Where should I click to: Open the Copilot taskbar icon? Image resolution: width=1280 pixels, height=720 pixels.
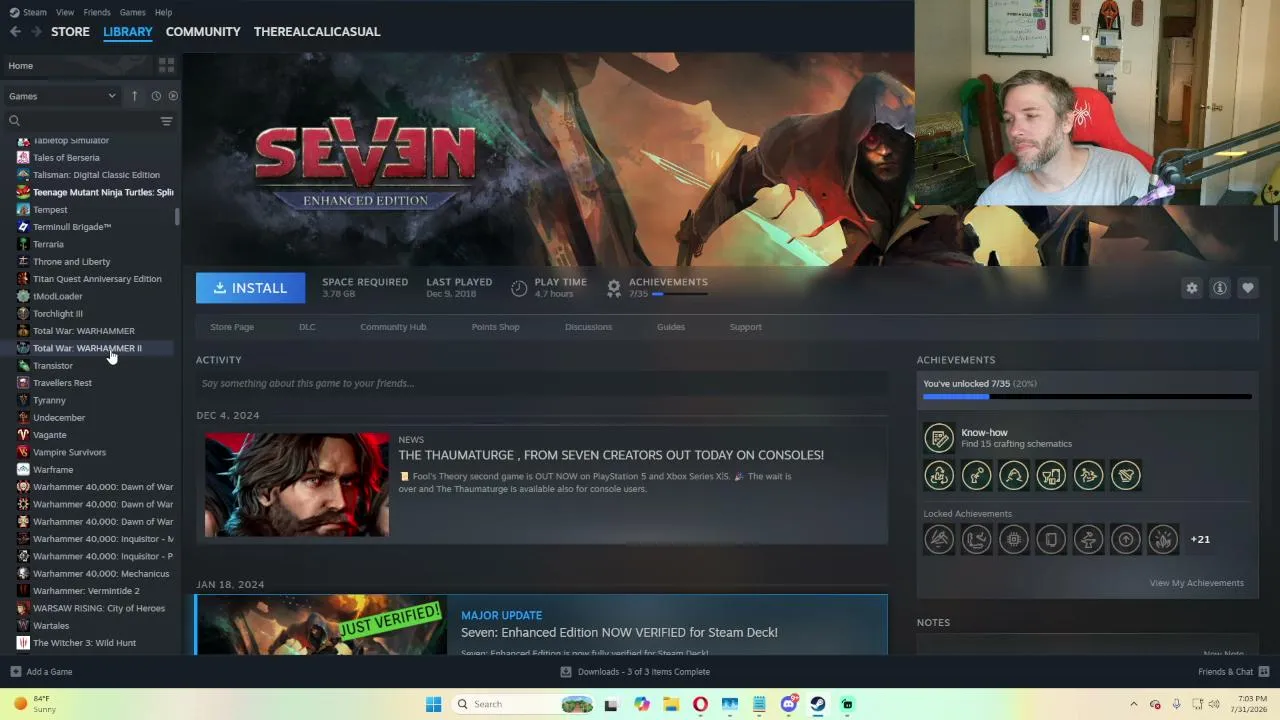(x=642, y=704)
